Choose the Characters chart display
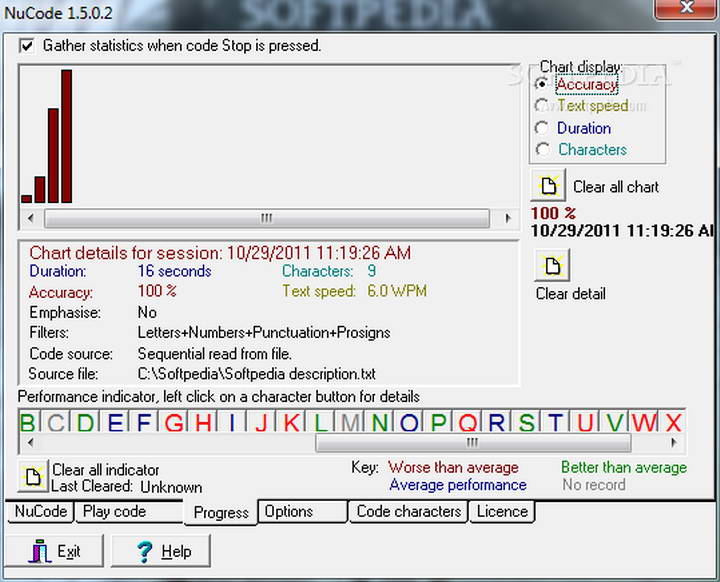Image resolution: width=720 pixels, height=582 pixels. (543, 149)
